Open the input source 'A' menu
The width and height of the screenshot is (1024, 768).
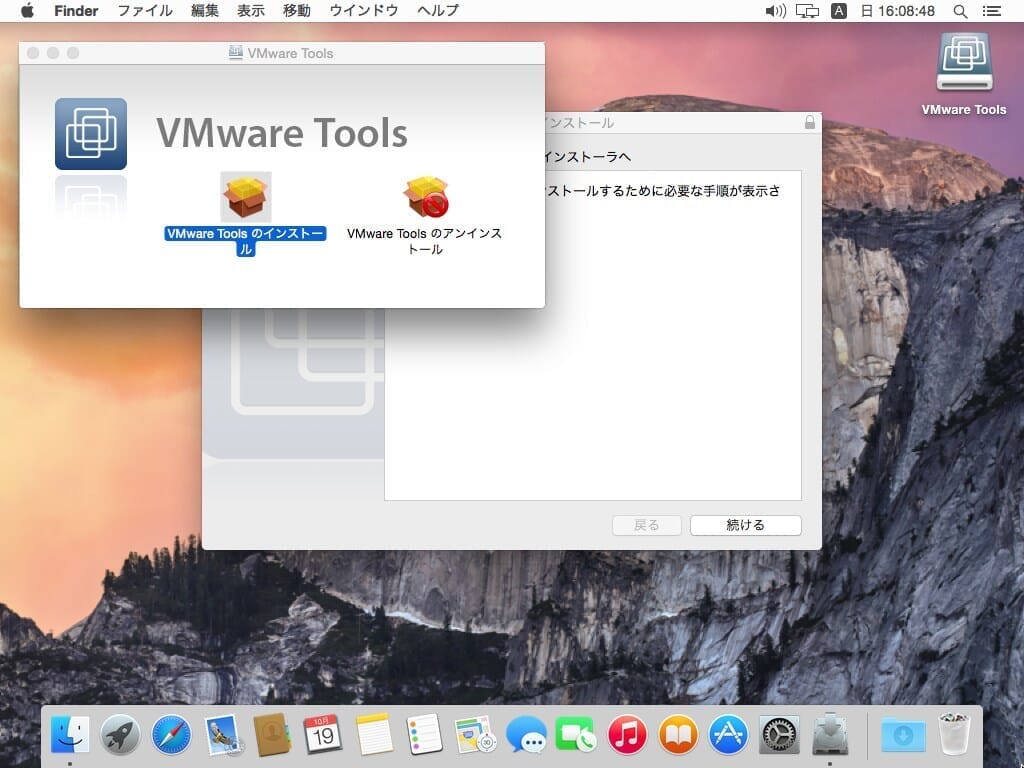pos(839,11)
